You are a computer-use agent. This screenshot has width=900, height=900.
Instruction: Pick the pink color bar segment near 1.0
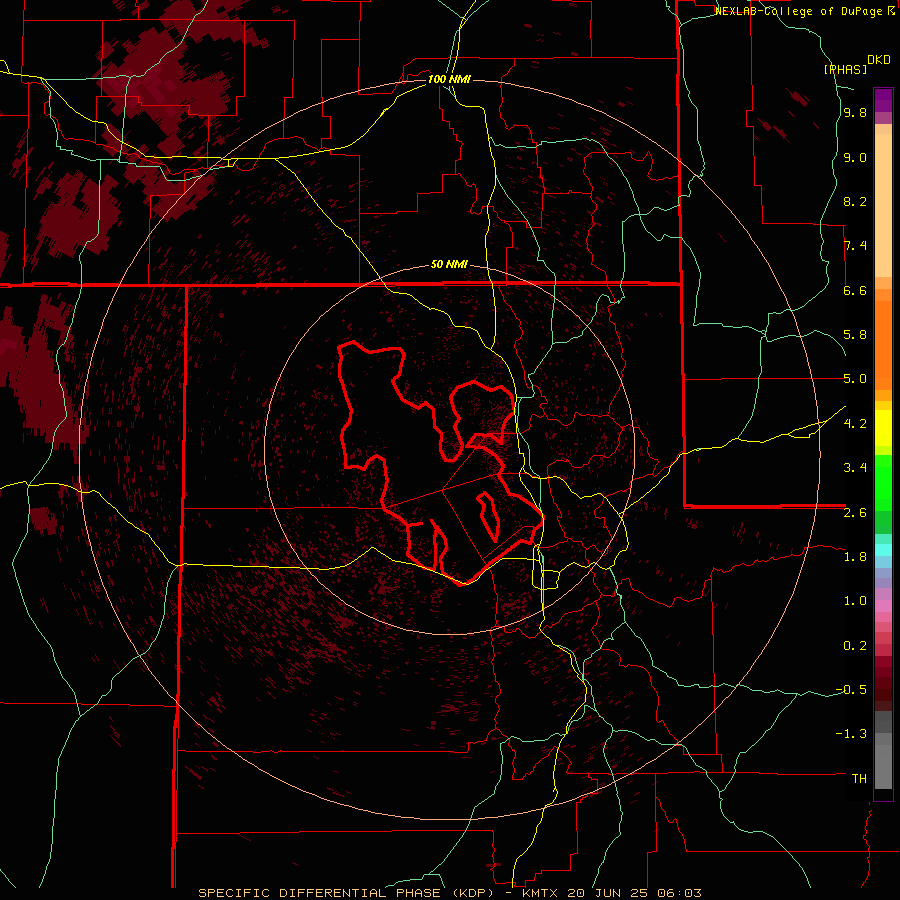pyautogui.click(x=883, y=606)
